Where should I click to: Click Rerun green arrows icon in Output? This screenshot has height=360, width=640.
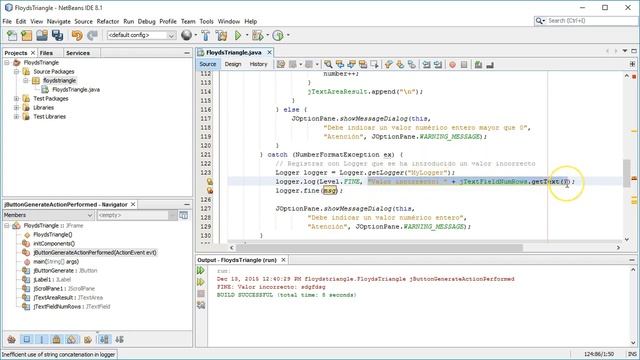201,271
